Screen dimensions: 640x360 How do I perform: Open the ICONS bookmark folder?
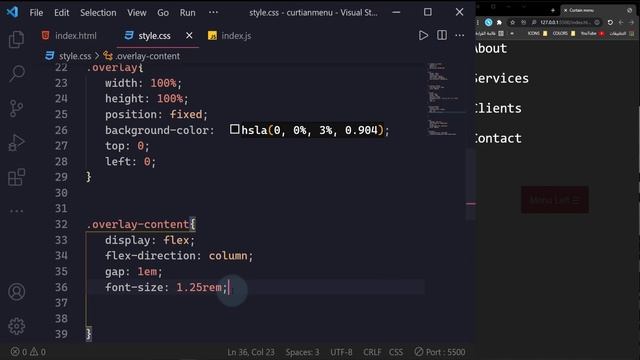click(x=537, y=33)
